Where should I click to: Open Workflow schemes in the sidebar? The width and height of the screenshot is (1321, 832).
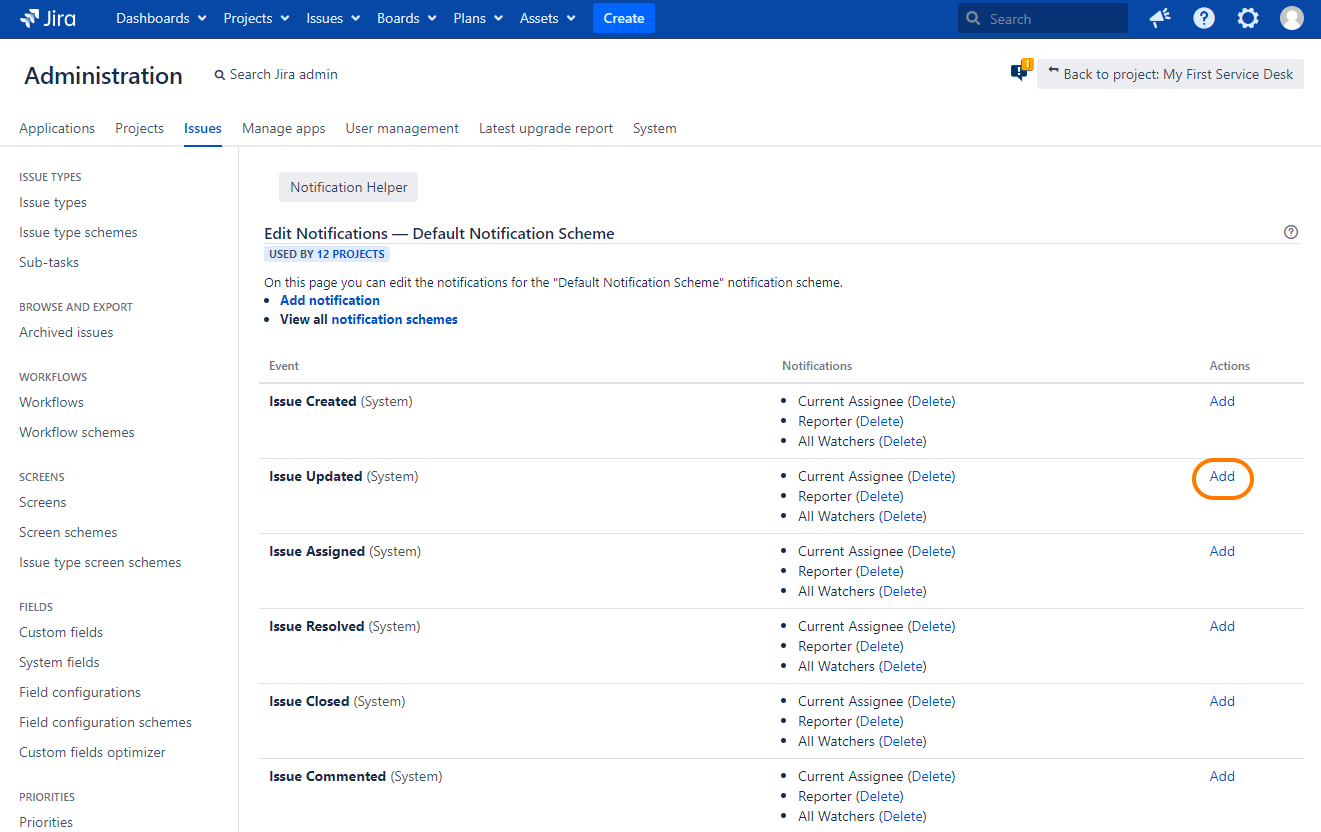click(76, 432)
